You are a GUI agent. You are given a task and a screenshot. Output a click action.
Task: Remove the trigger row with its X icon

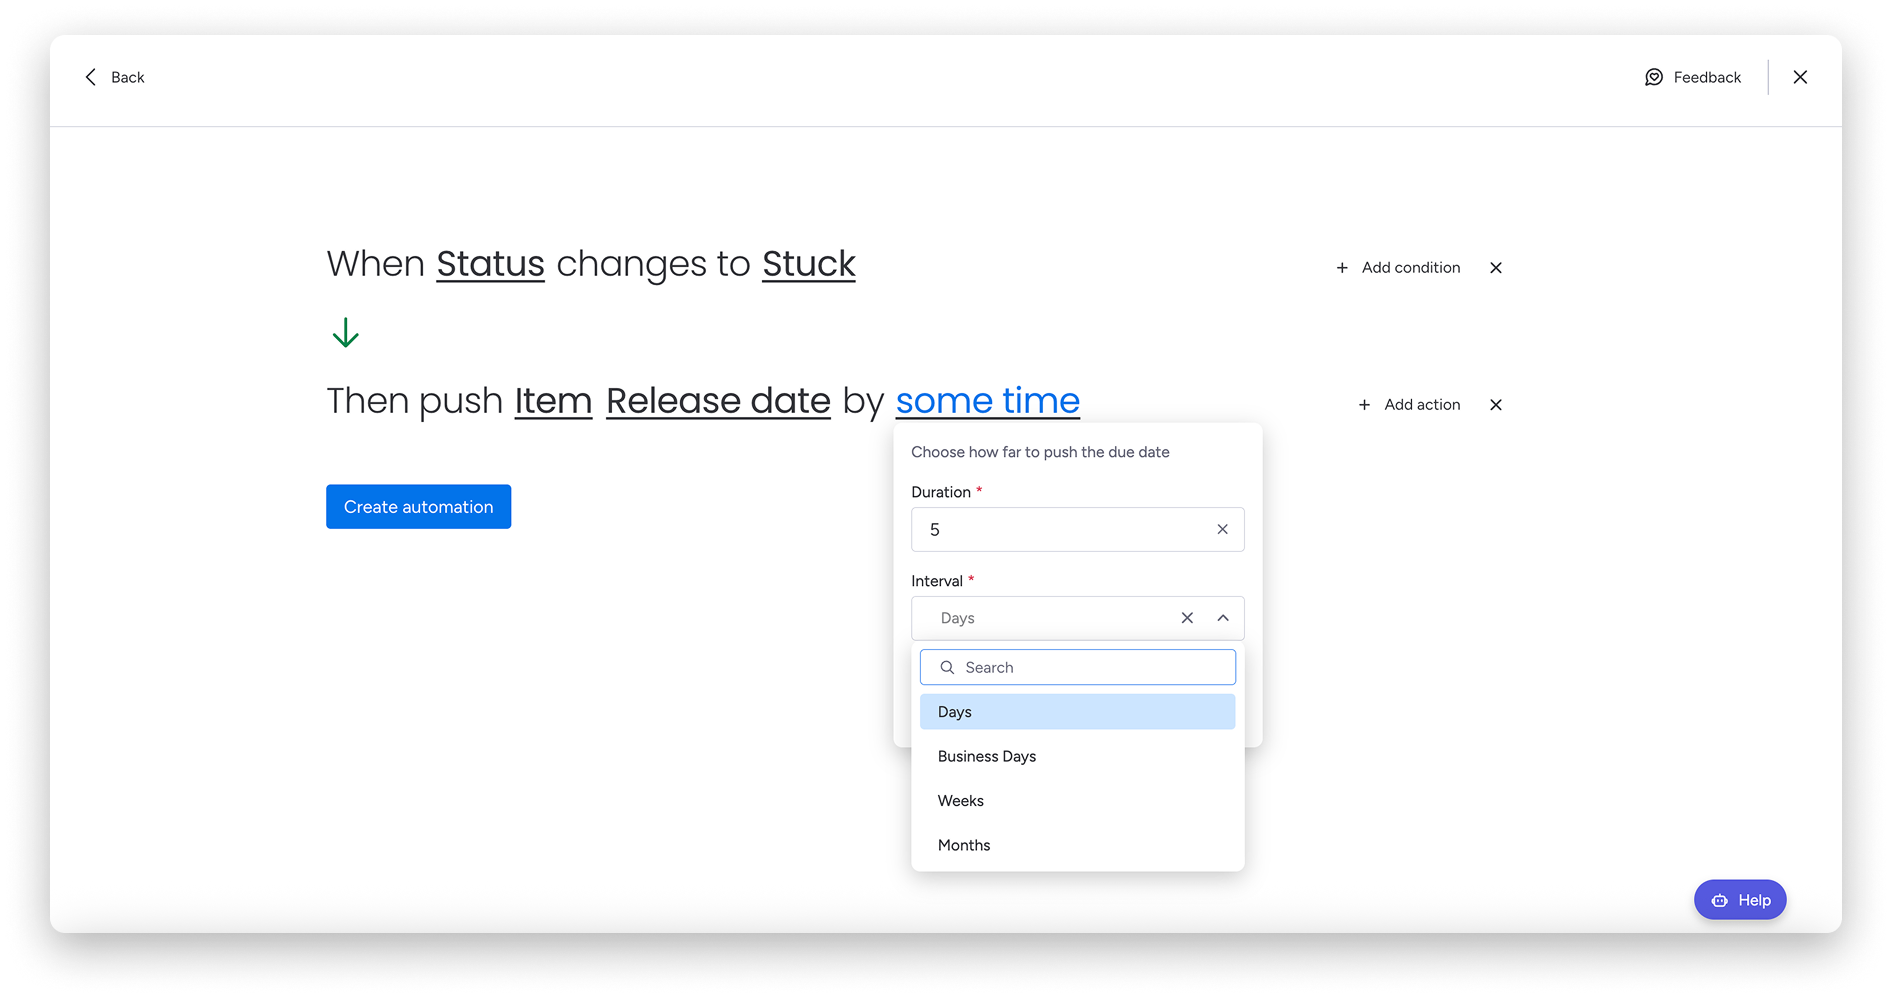pos(1496,268)
